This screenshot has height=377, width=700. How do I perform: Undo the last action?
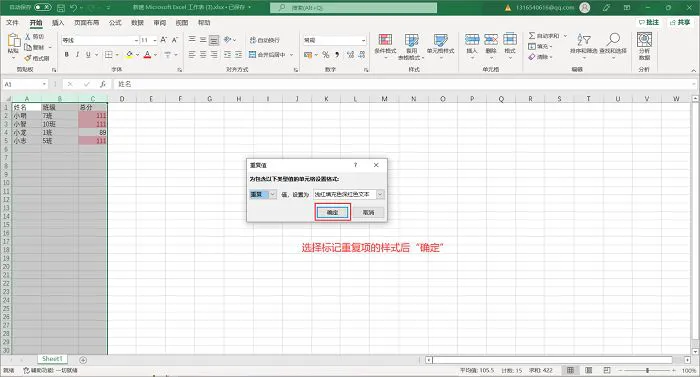tap(74, 8)
